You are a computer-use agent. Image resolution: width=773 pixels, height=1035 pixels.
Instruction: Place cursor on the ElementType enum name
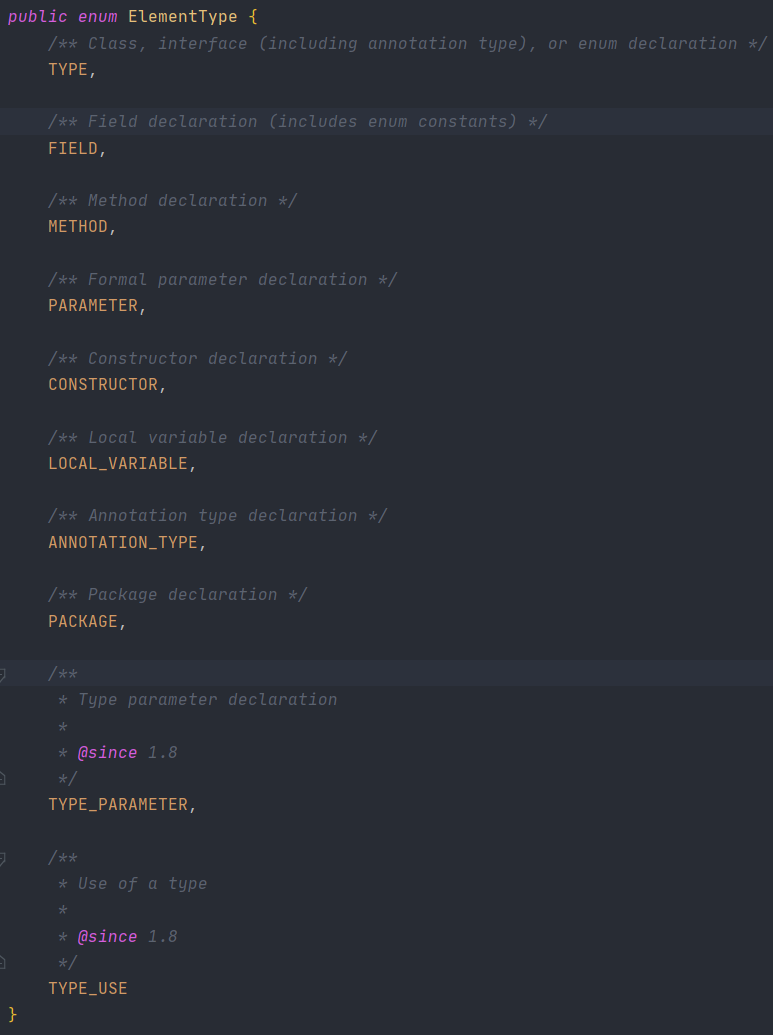point(183,17)
